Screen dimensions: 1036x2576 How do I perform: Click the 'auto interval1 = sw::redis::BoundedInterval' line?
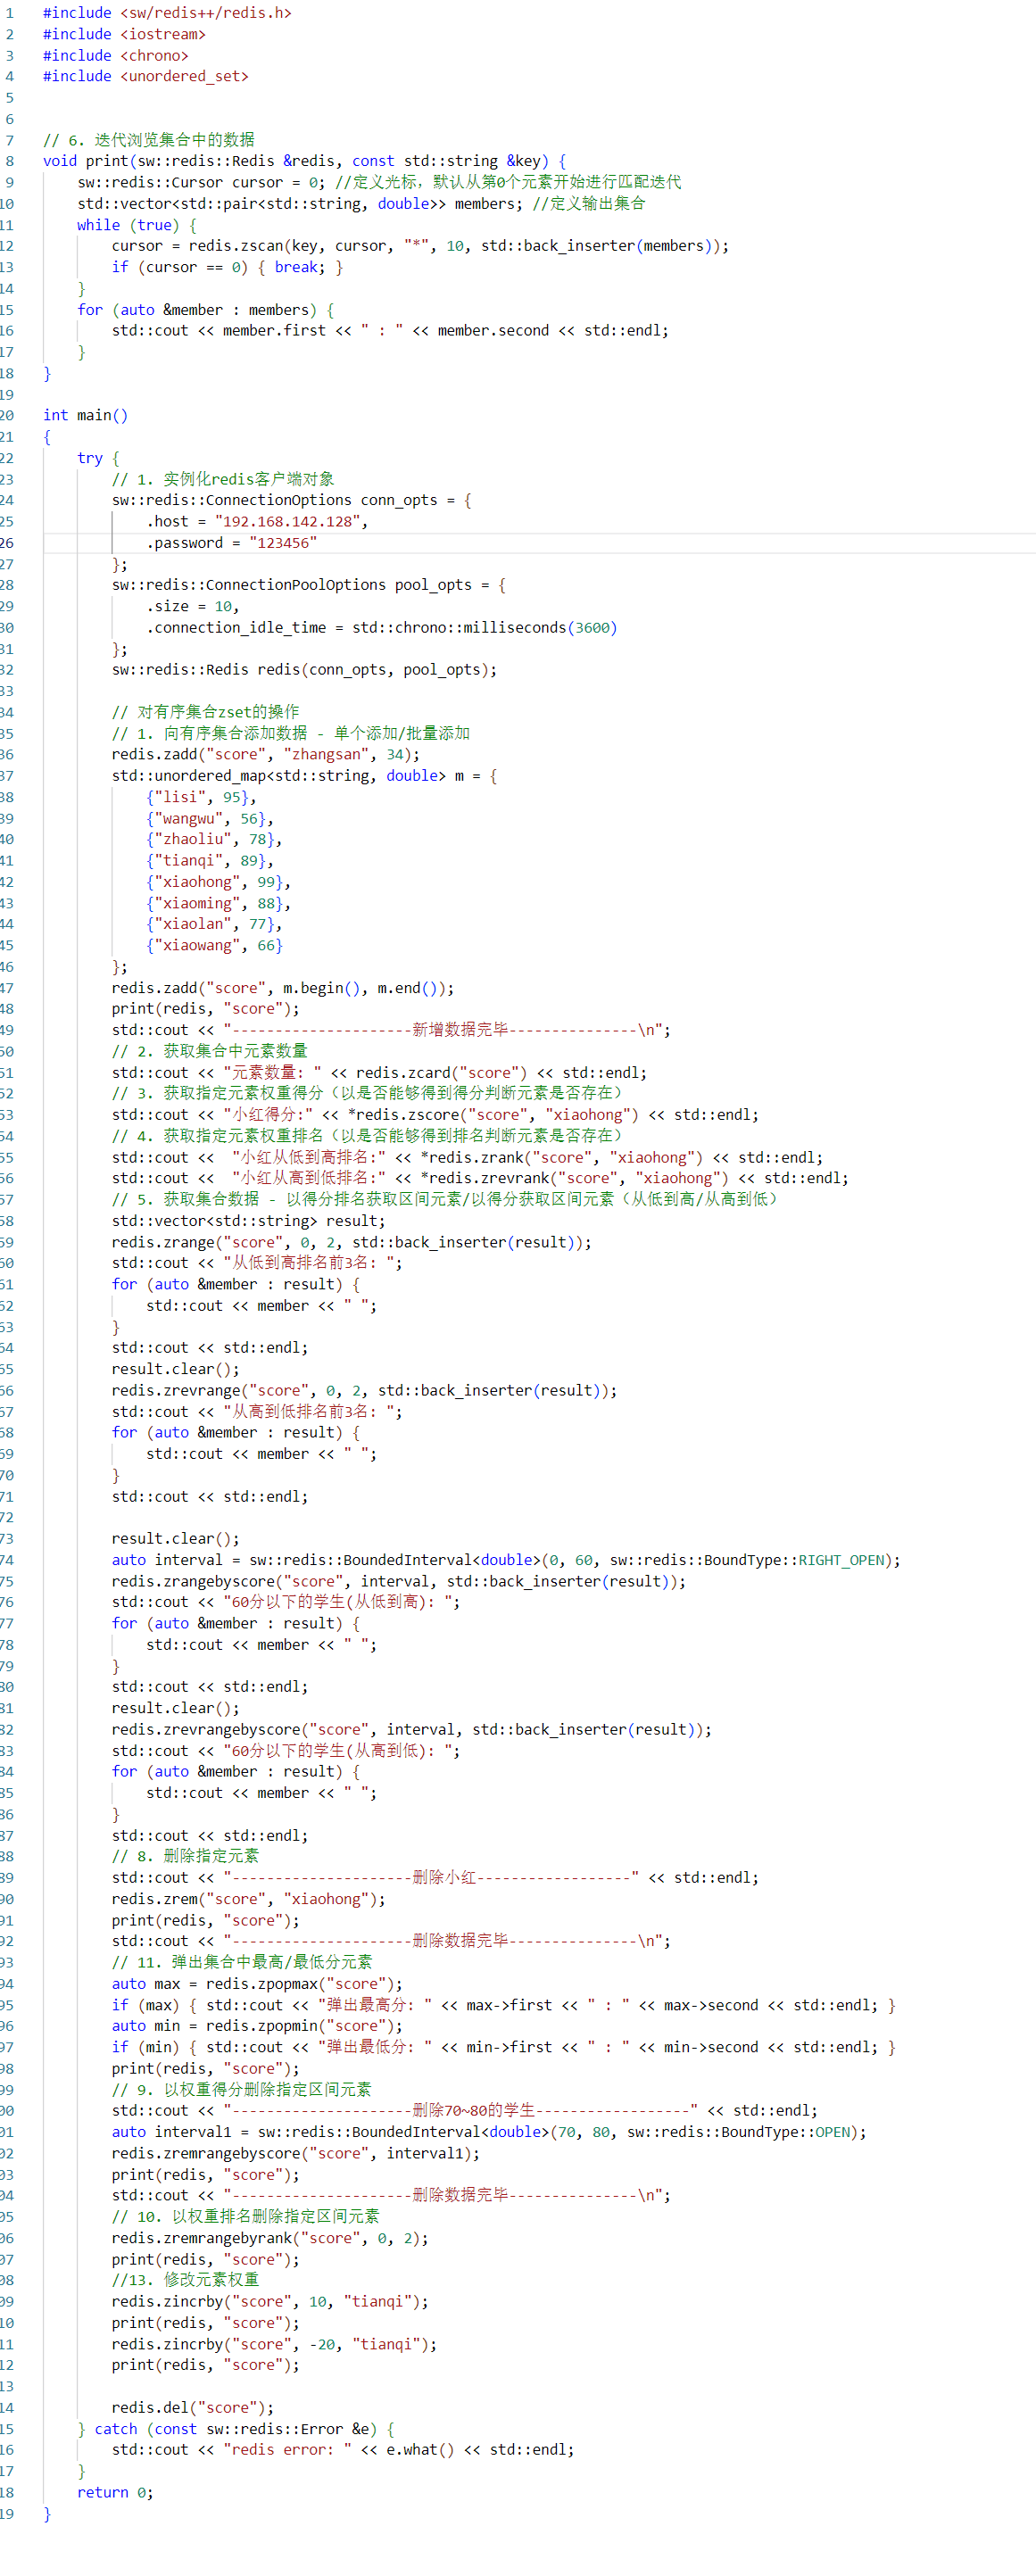coord(490,2133)
